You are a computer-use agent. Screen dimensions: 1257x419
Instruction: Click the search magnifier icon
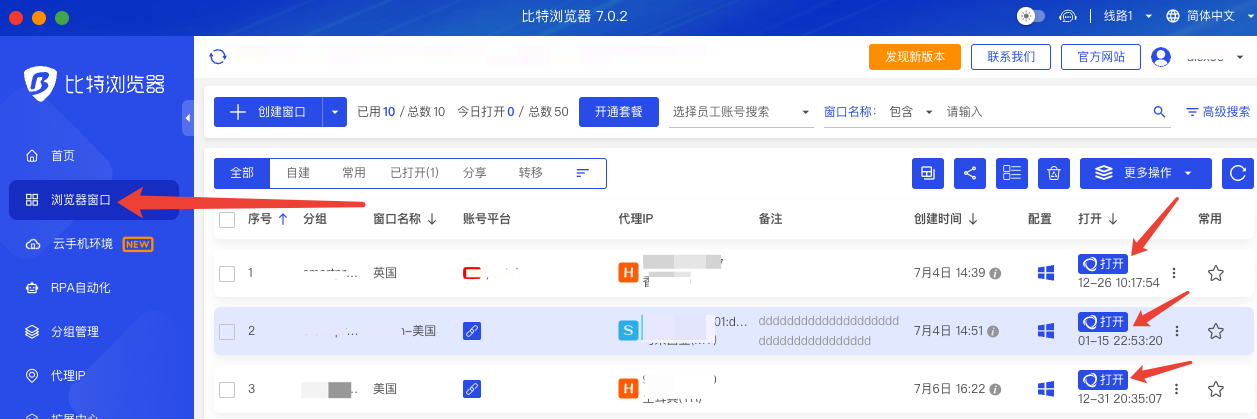pyautogui.click(x=1160, y=112)
